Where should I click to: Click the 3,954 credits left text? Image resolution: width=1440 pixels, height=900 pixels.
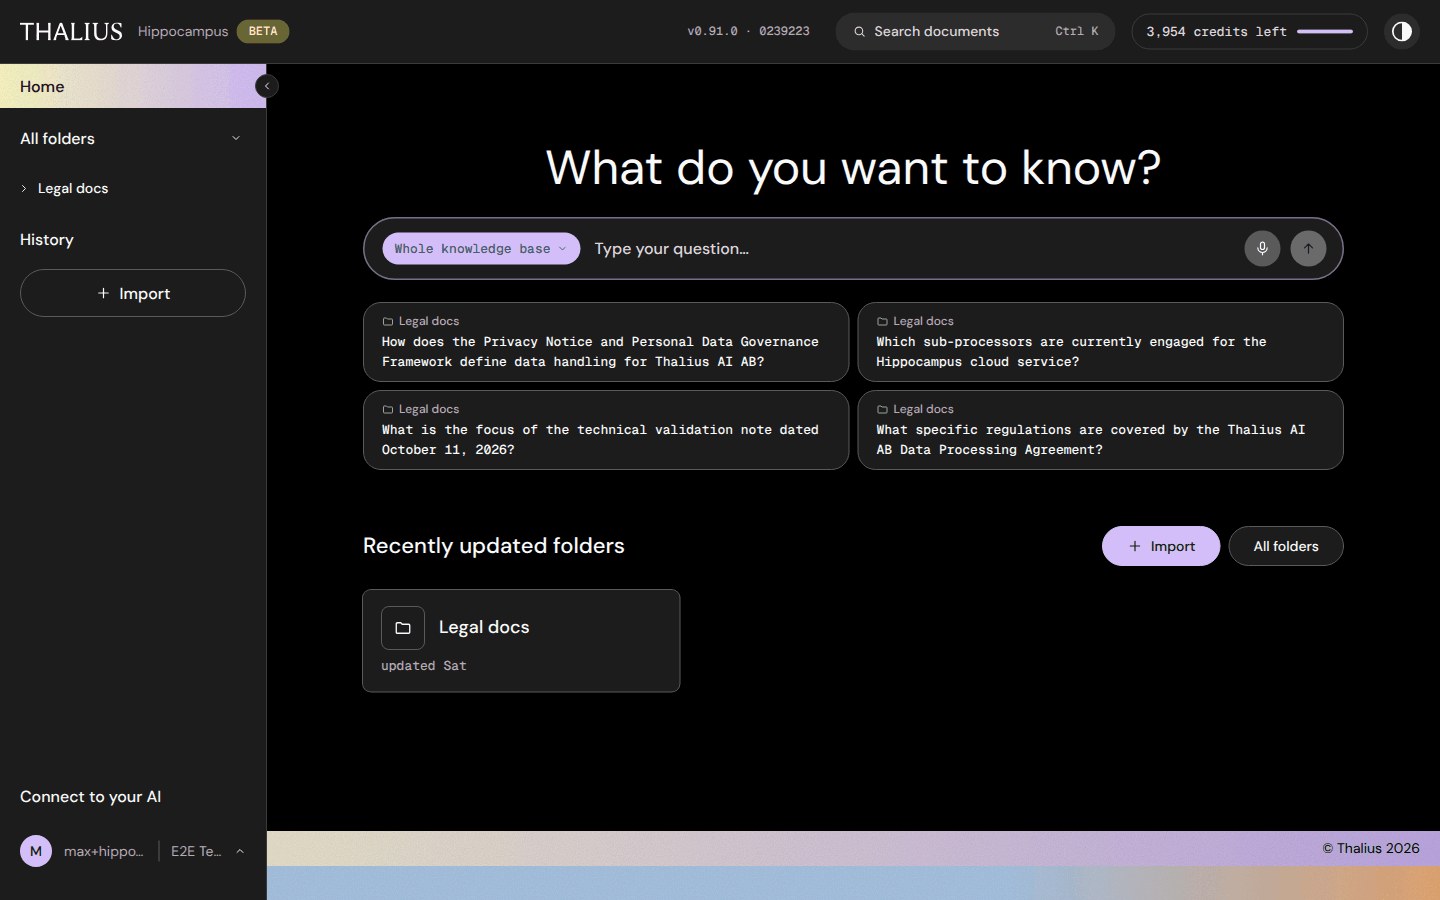(x=1216, y=32)
